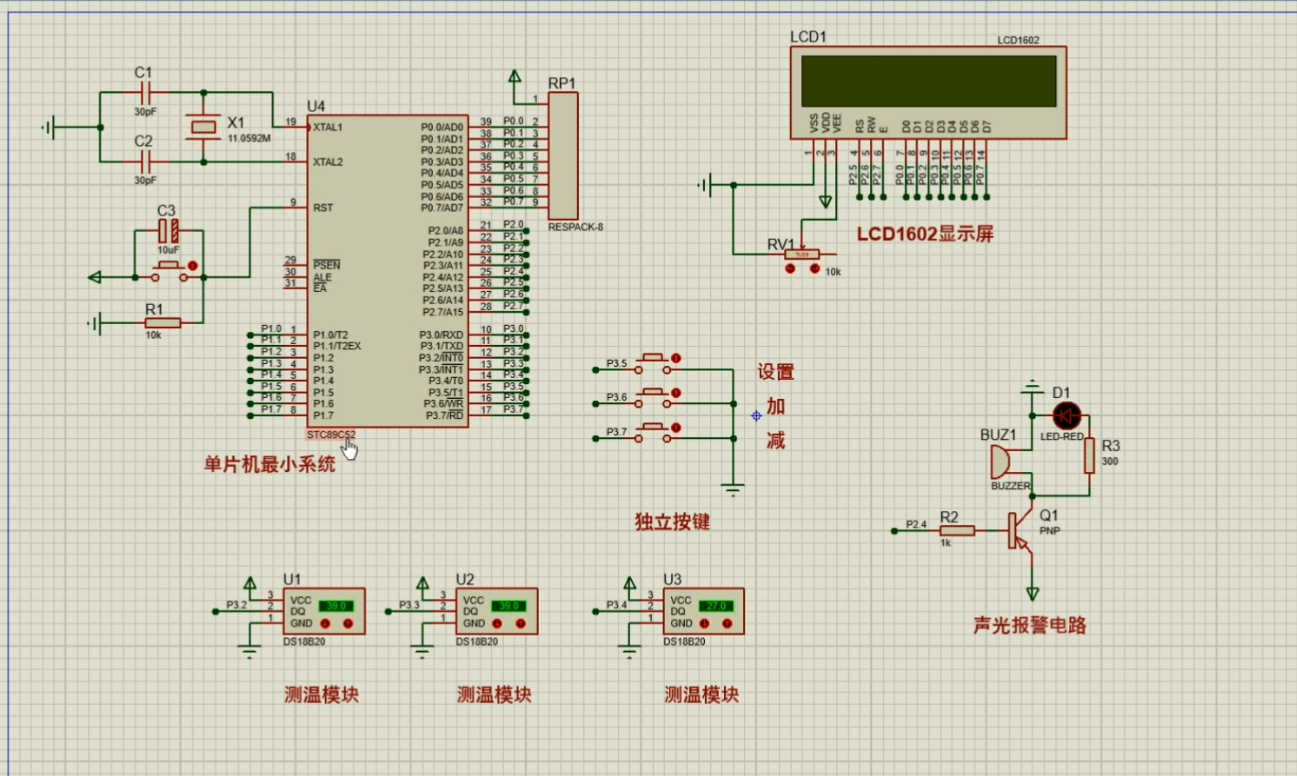Select the C1 30pF capacitor

(145, 93)
